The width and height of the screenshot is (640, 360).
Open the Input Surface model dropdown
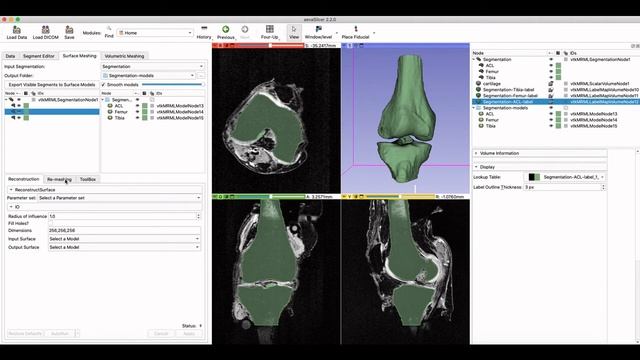(124, 239)
